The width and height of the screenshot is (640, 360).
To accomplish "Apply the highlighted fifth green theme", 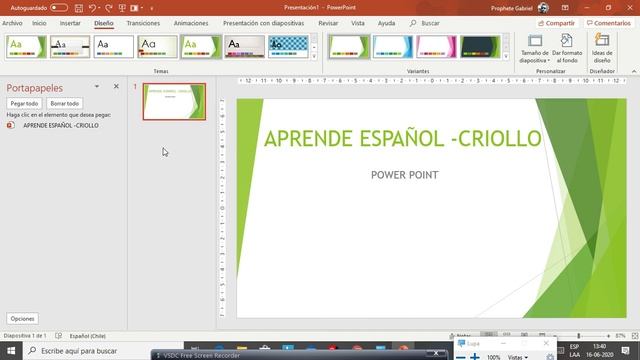I will (201, 47).
